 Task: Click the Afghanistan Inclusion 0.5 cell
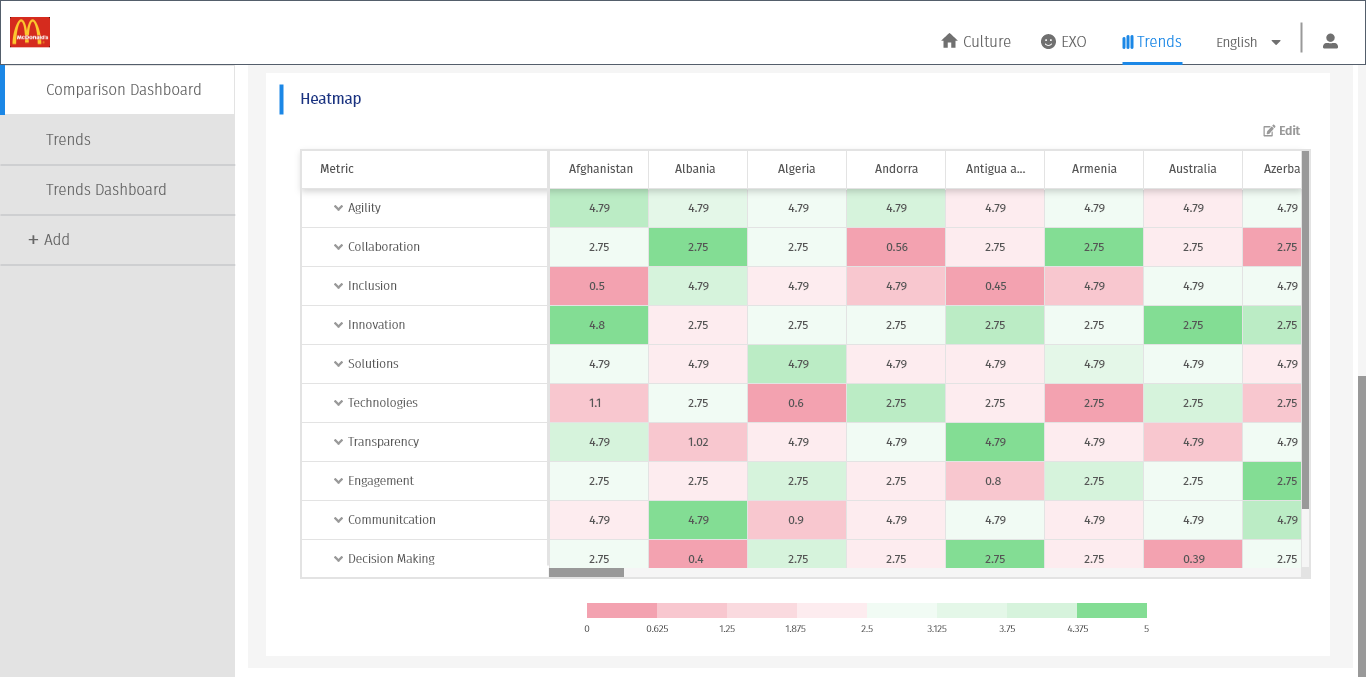598,286
